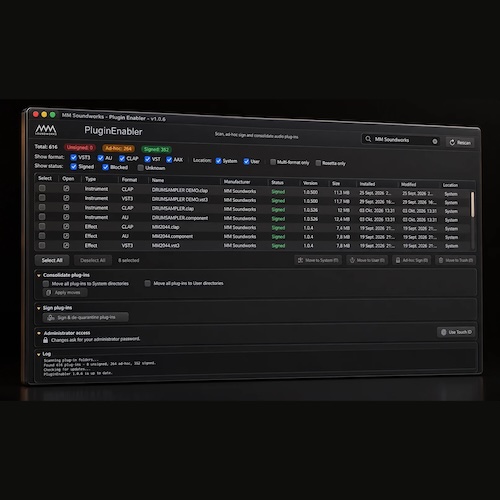Select the MM2044.clap row checkbox
Image resolution: width=500 pixels, height=500 pixels.
pyautogui.click(x=42, y=226)
